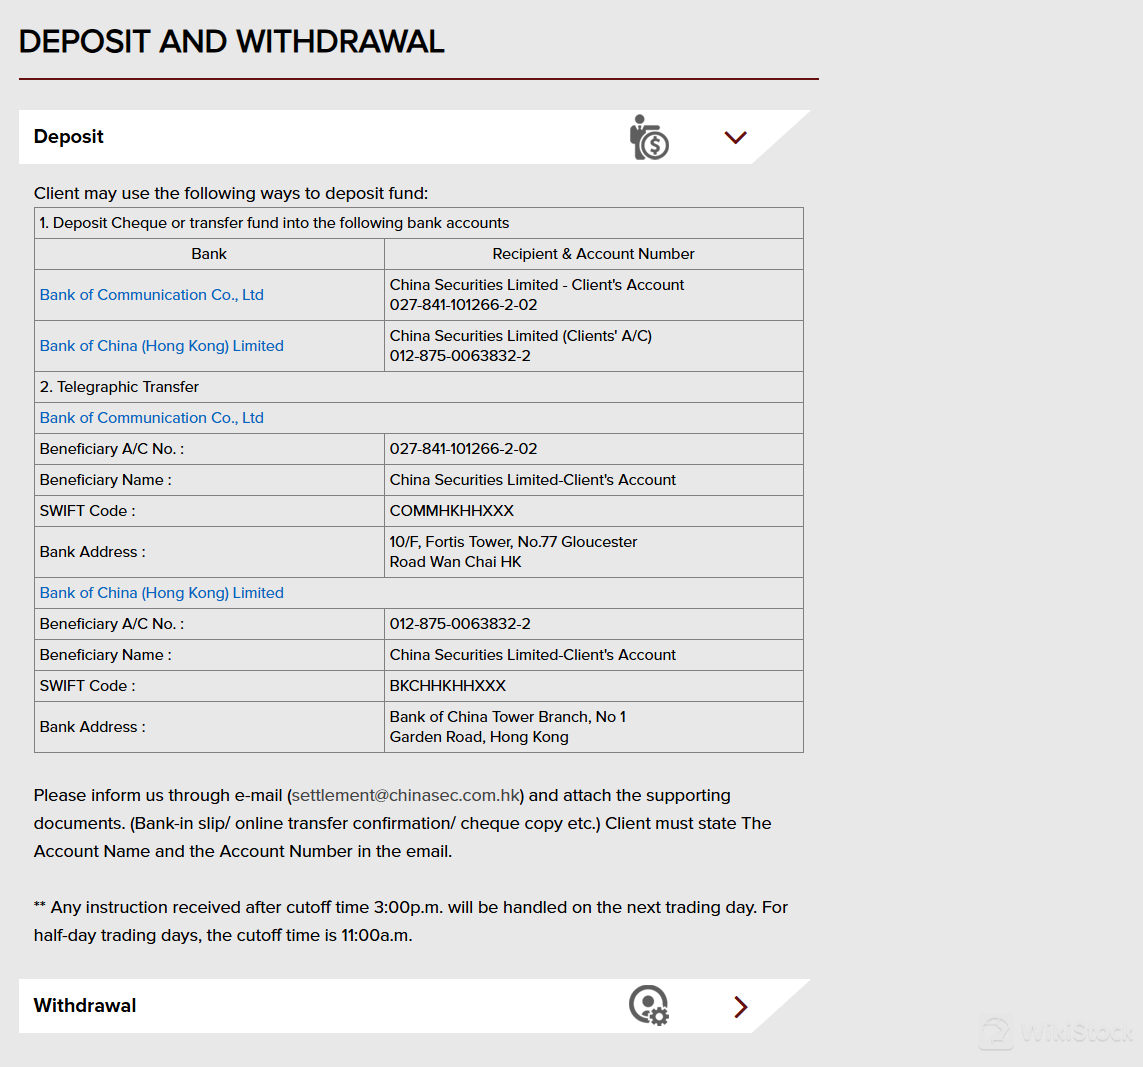Open Bank of Communication link under Telegraphic Transfer

click(x=152, y=418)
